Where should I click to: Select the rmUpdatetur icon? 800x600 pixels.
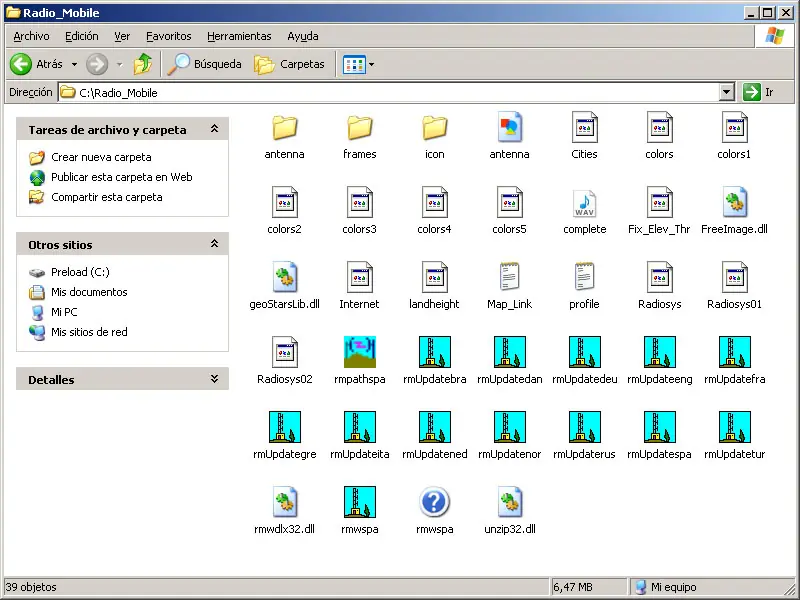point(734,427)
